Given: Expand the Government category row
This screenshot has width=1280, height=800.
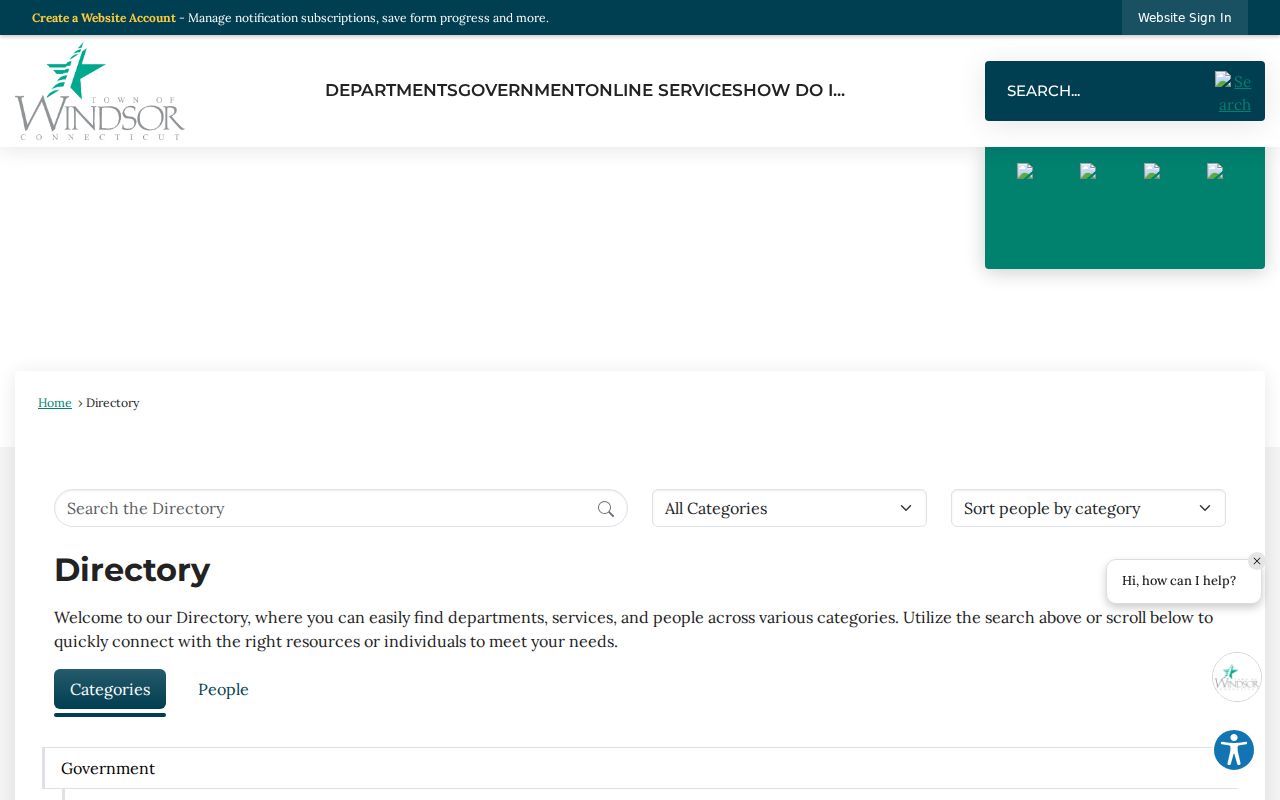Looking at the screenshot, I should [x=640, y=768].
